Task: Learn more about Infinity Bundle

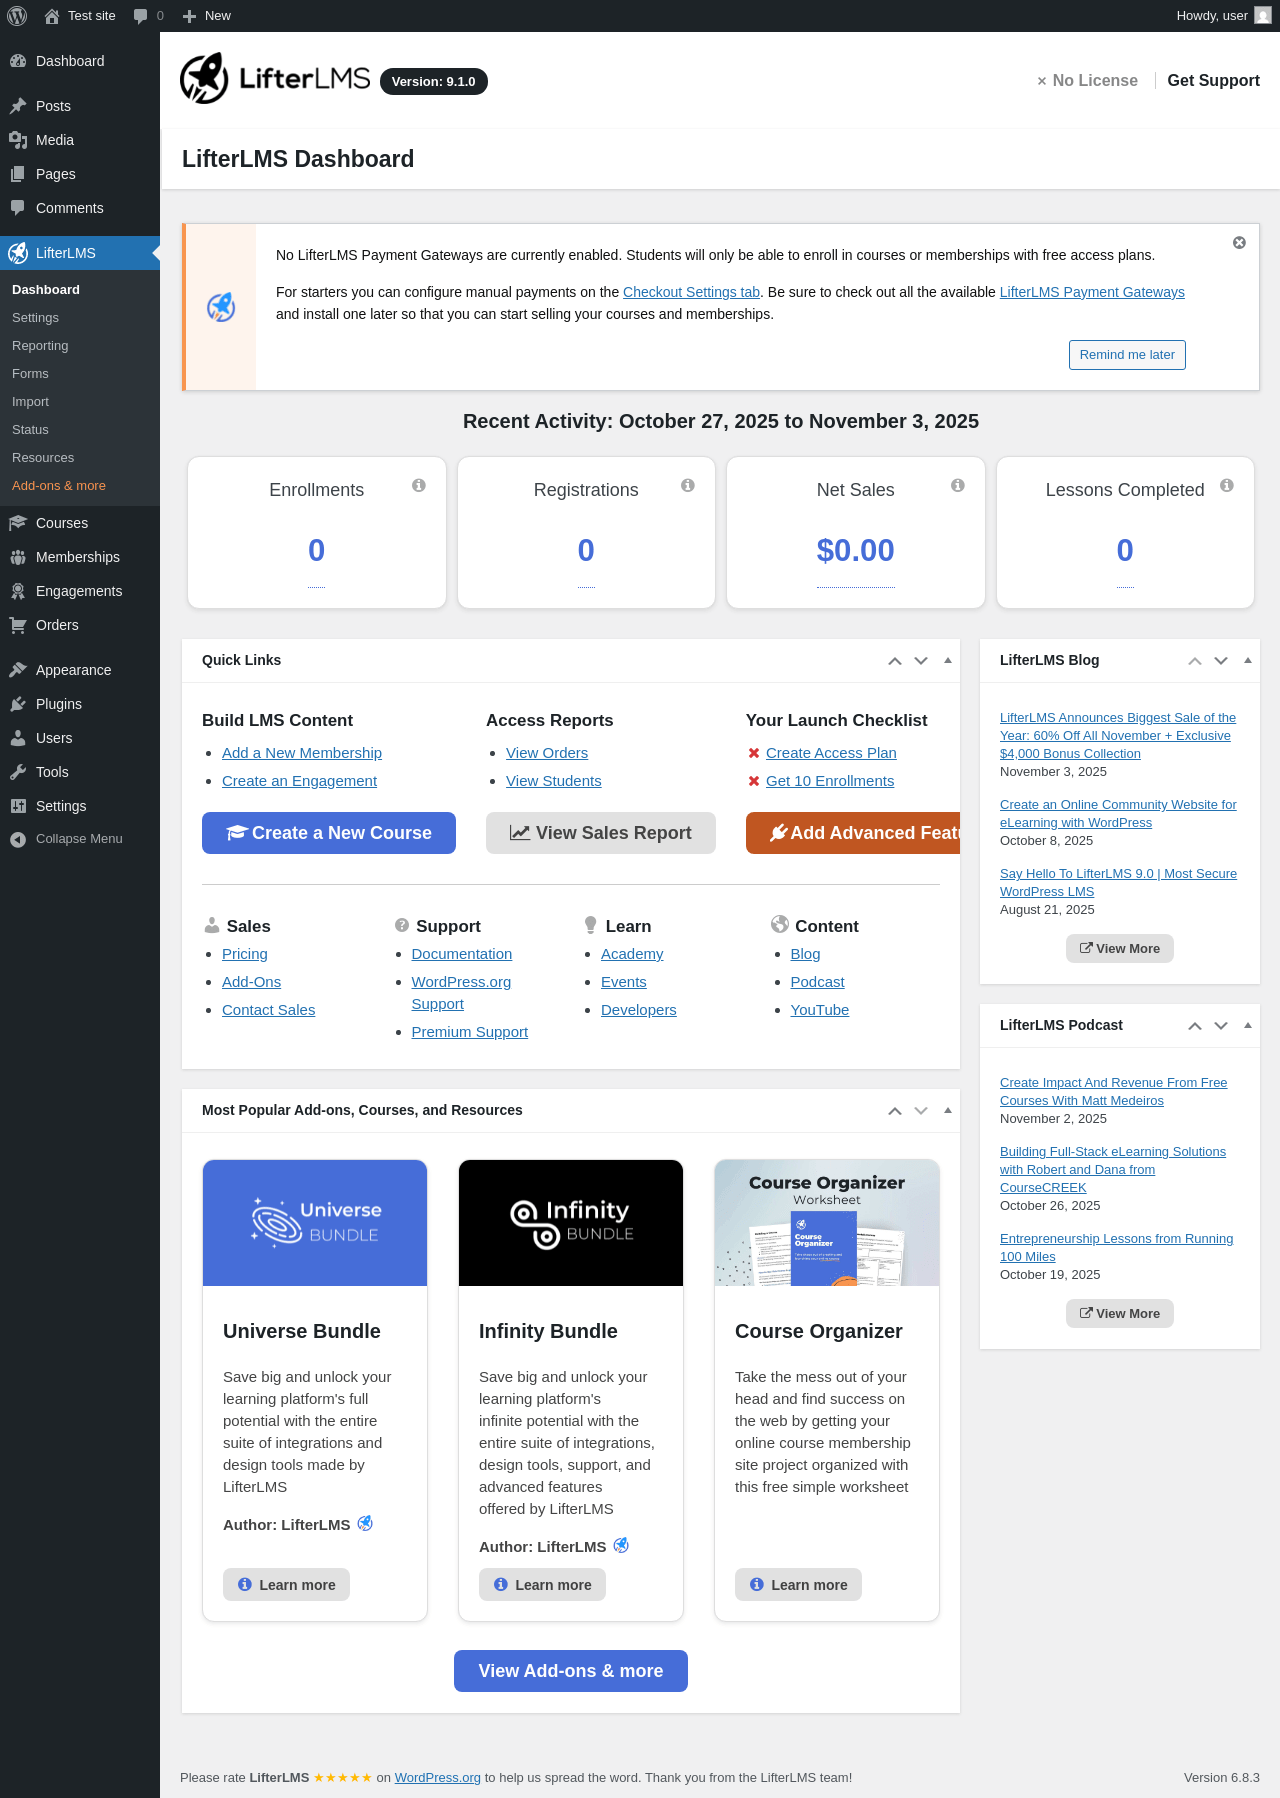Action: pos(542,1585)
